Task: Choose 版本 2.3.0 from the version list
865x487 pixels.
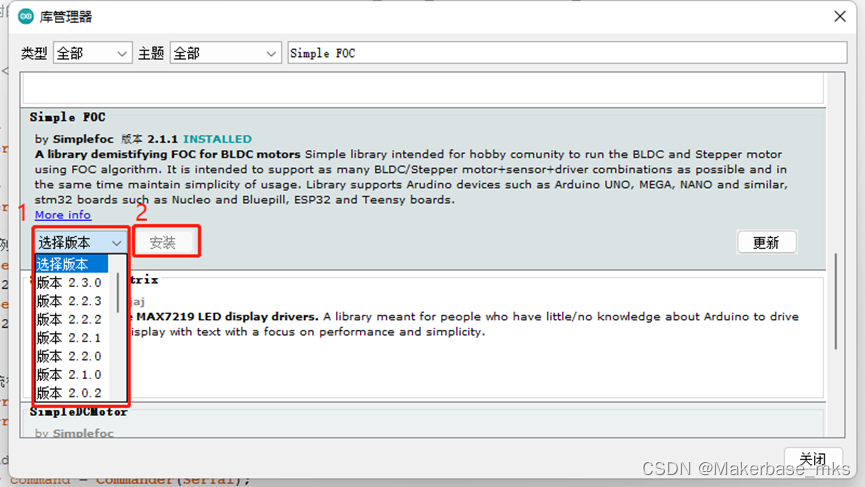Action: click(72, 282)
